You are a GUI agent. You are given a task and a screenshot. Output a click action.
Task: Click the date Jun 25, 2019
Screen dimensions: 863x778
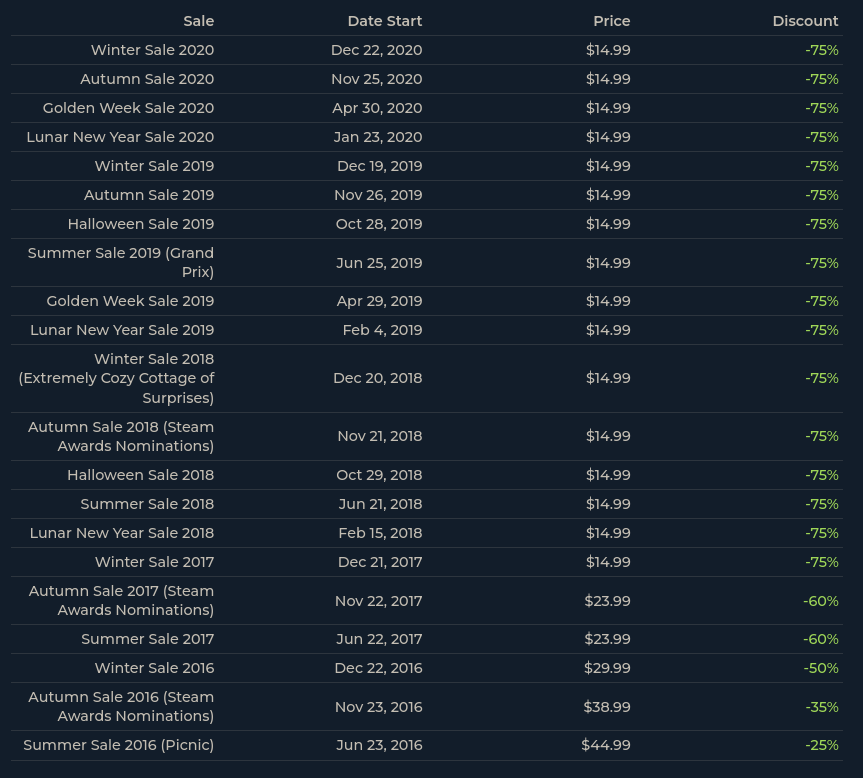(379, 263)
